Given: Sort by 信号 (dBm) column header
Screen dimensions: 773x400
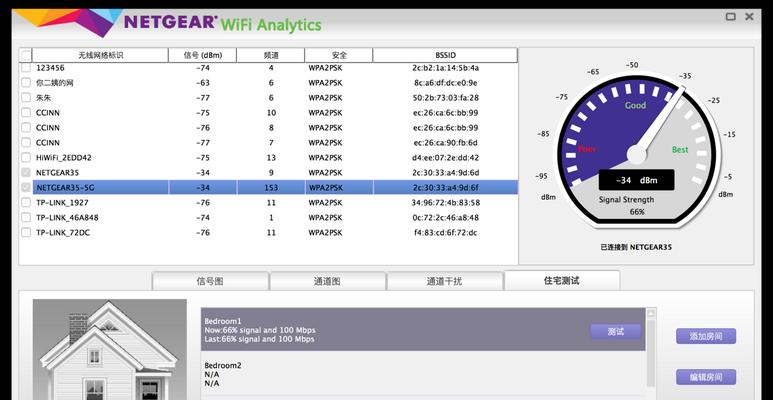Looking at the screenshot, I should coord(203,55).
